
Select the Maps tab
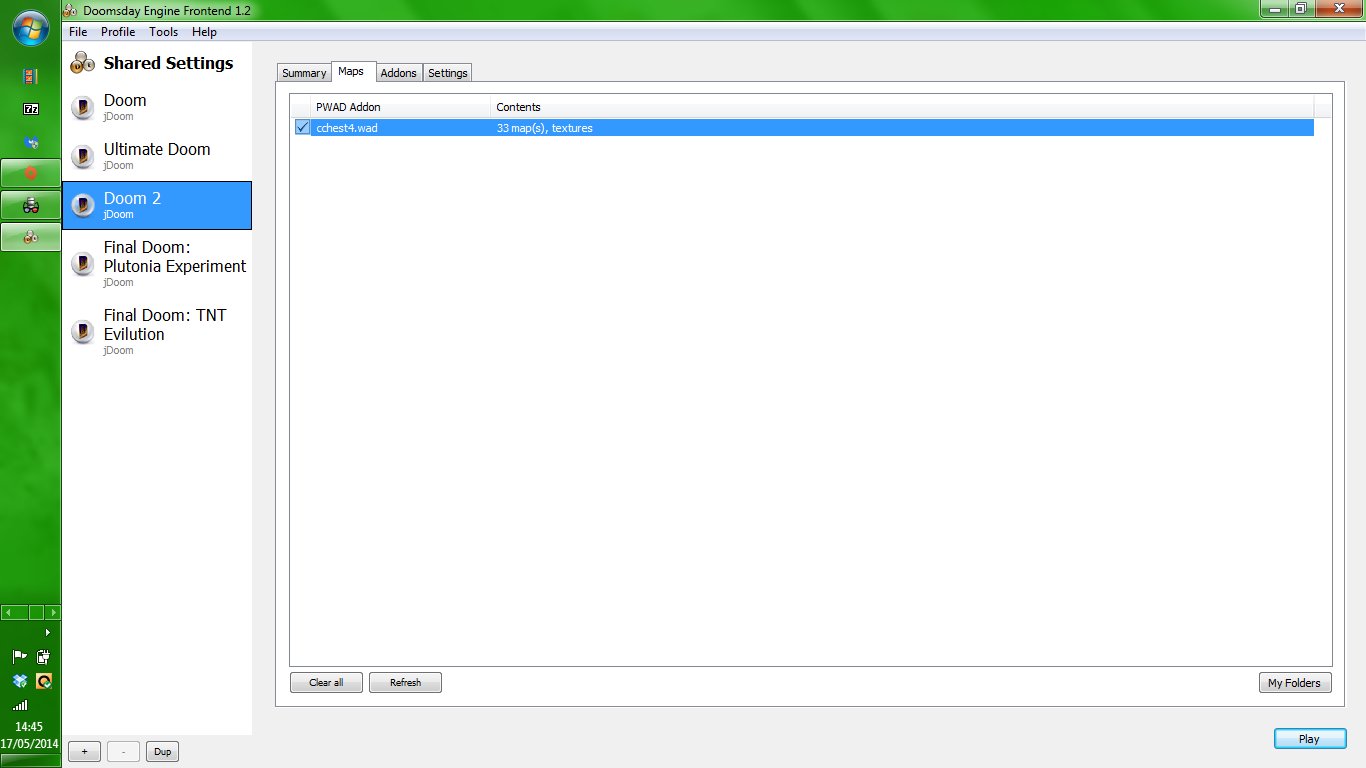pyautogui.click(x=351, y=71)
